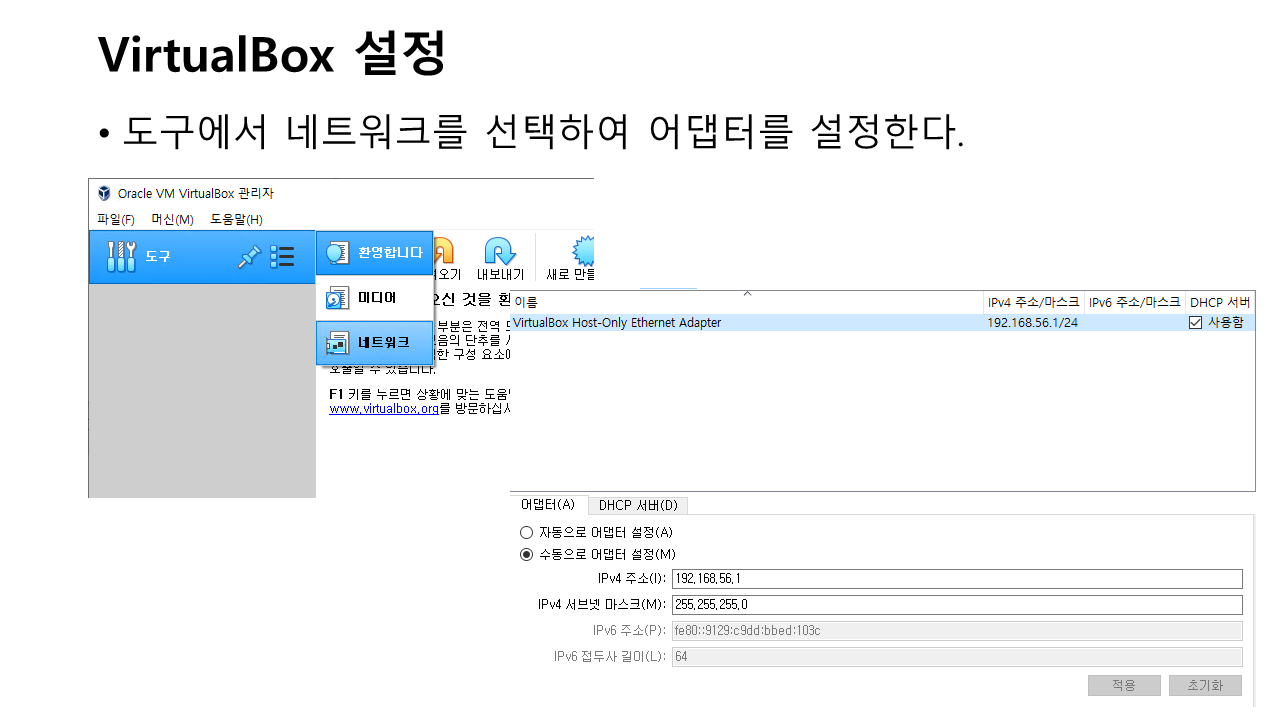This screenshot has height=720, width=1280.
Task: Select the 미디어 media tool
Action: tap(374, 298)
